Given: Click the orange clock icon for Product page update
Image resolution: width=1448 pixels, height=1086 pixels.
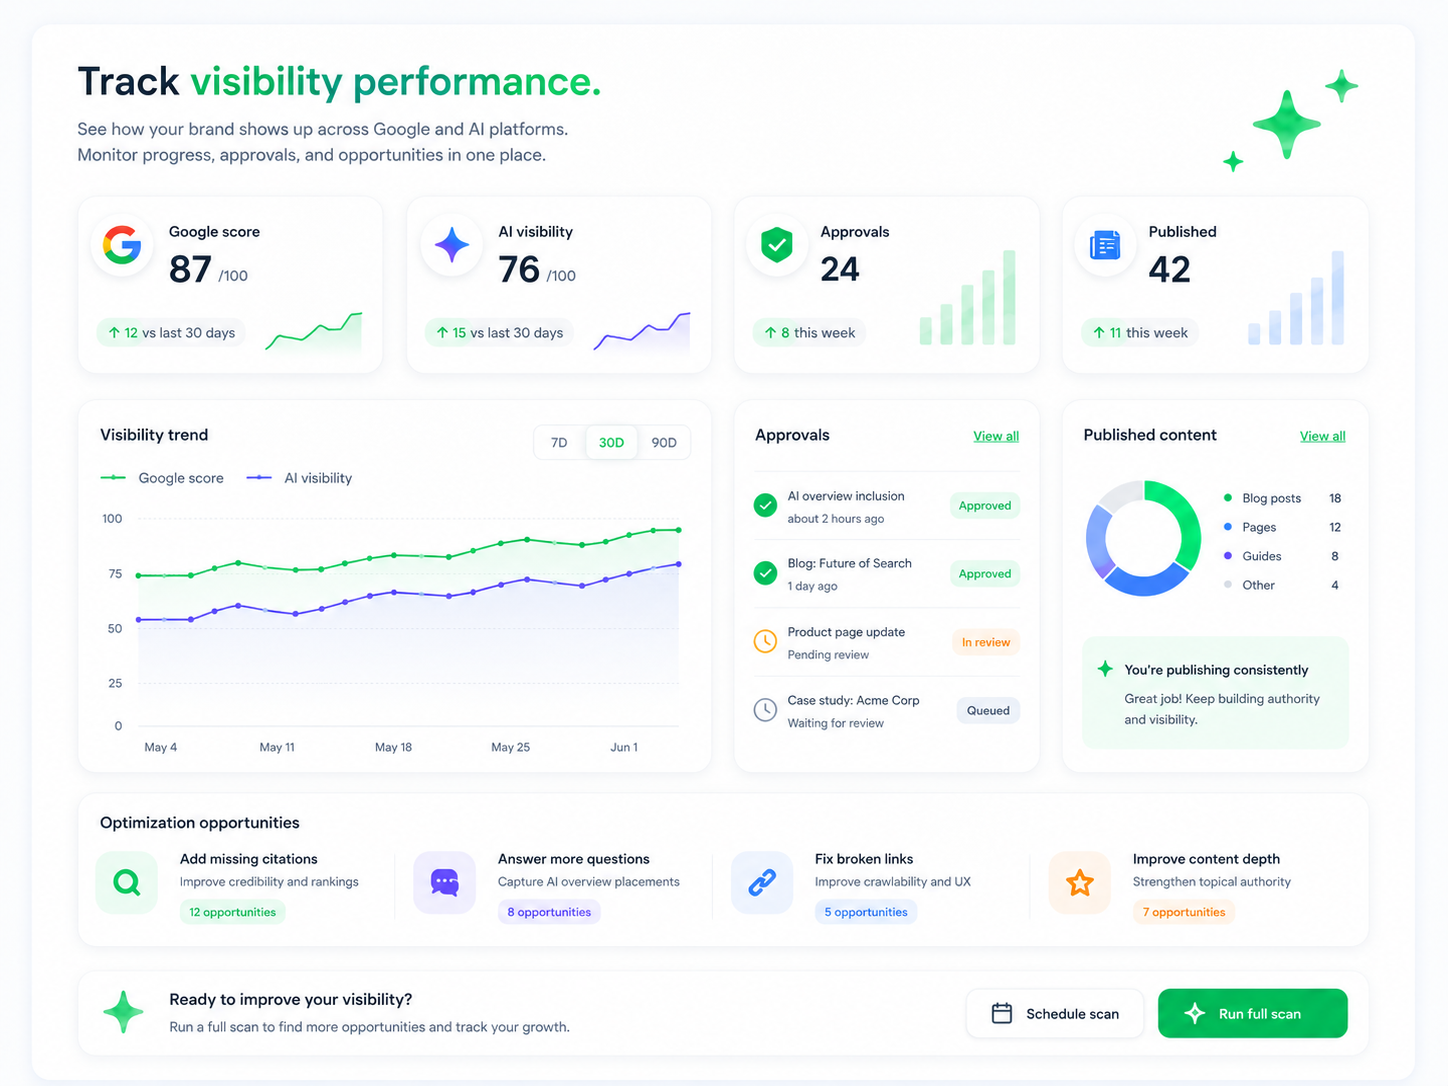Looking at the screenshot, I should 765,642.
